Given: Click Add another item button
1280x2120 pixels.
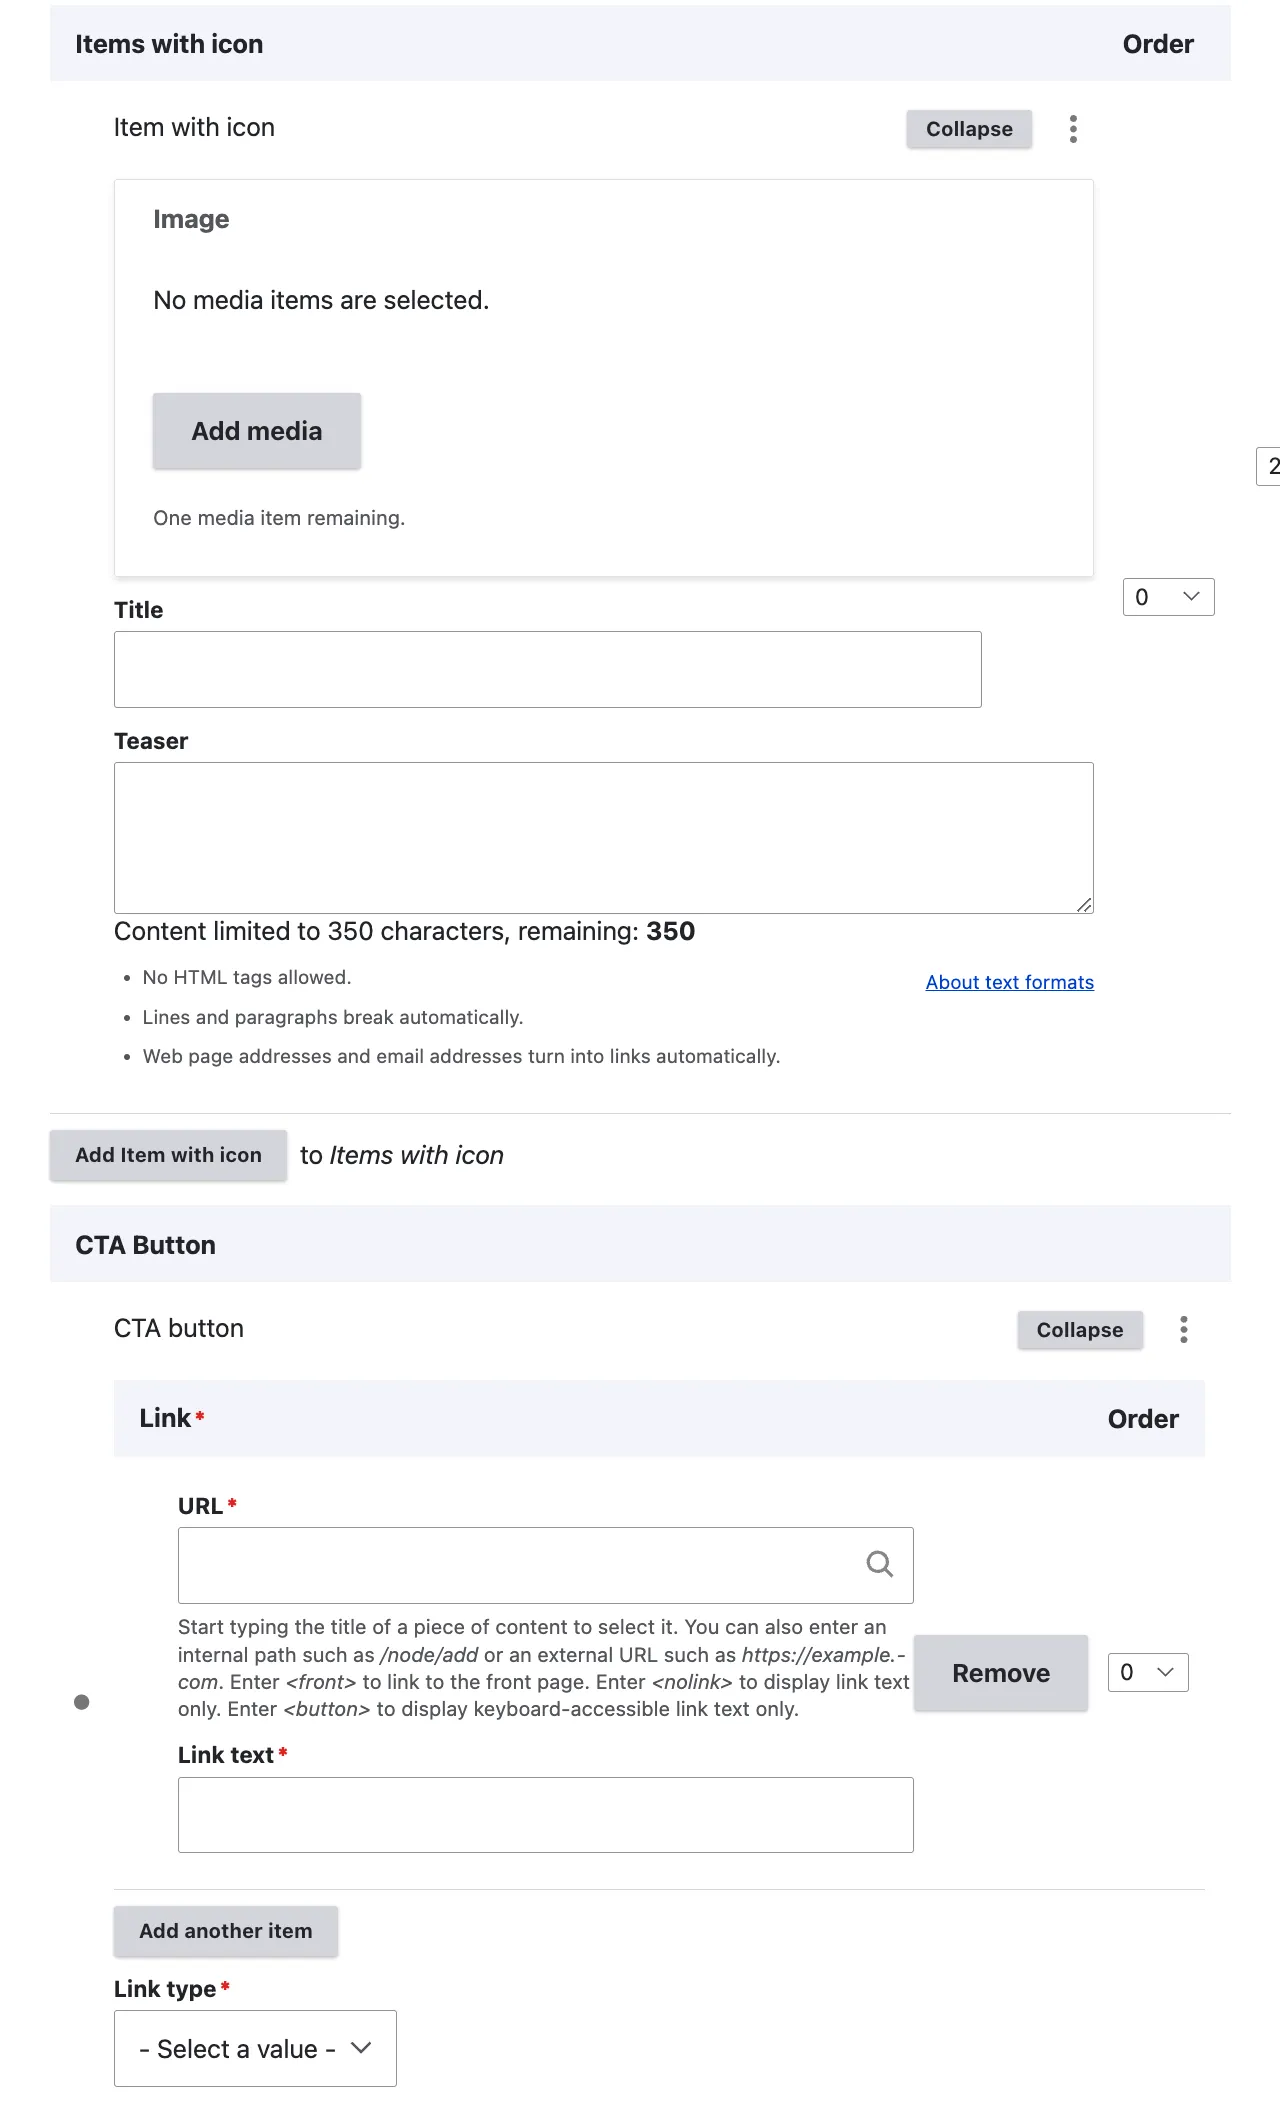Looking at the screenshot, I should (226, 1931).
